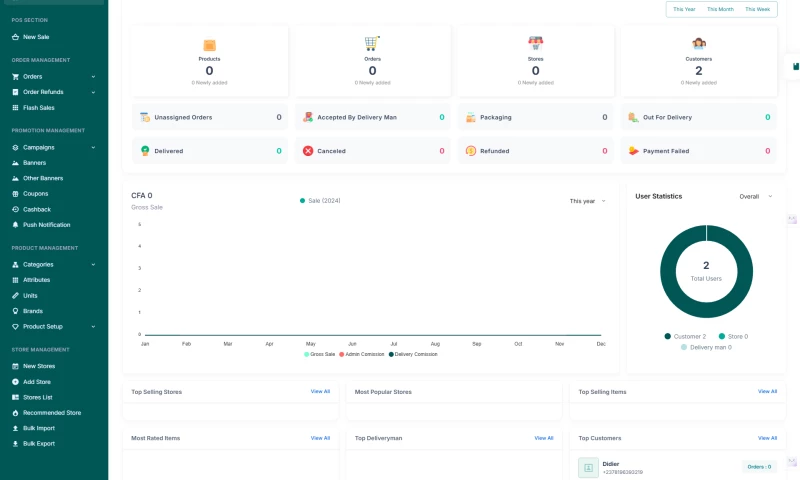Click the Coupons icon in sidebar
The width and height of the screenshot is (800, 480).
[15, 193]
